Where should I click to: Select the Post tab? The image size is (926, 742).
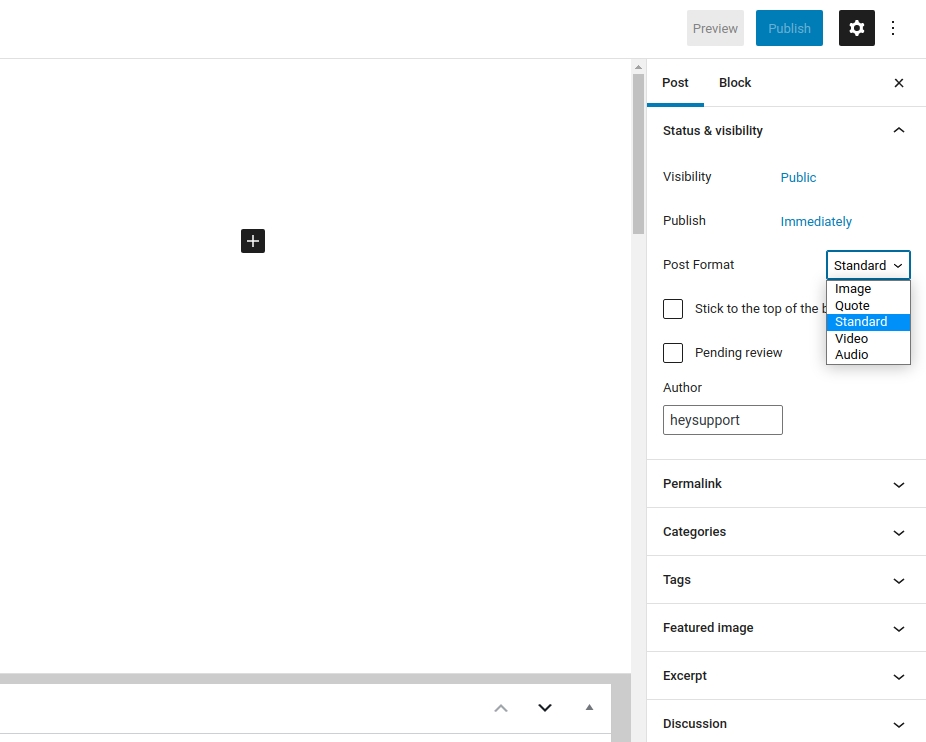coord(675,83)
